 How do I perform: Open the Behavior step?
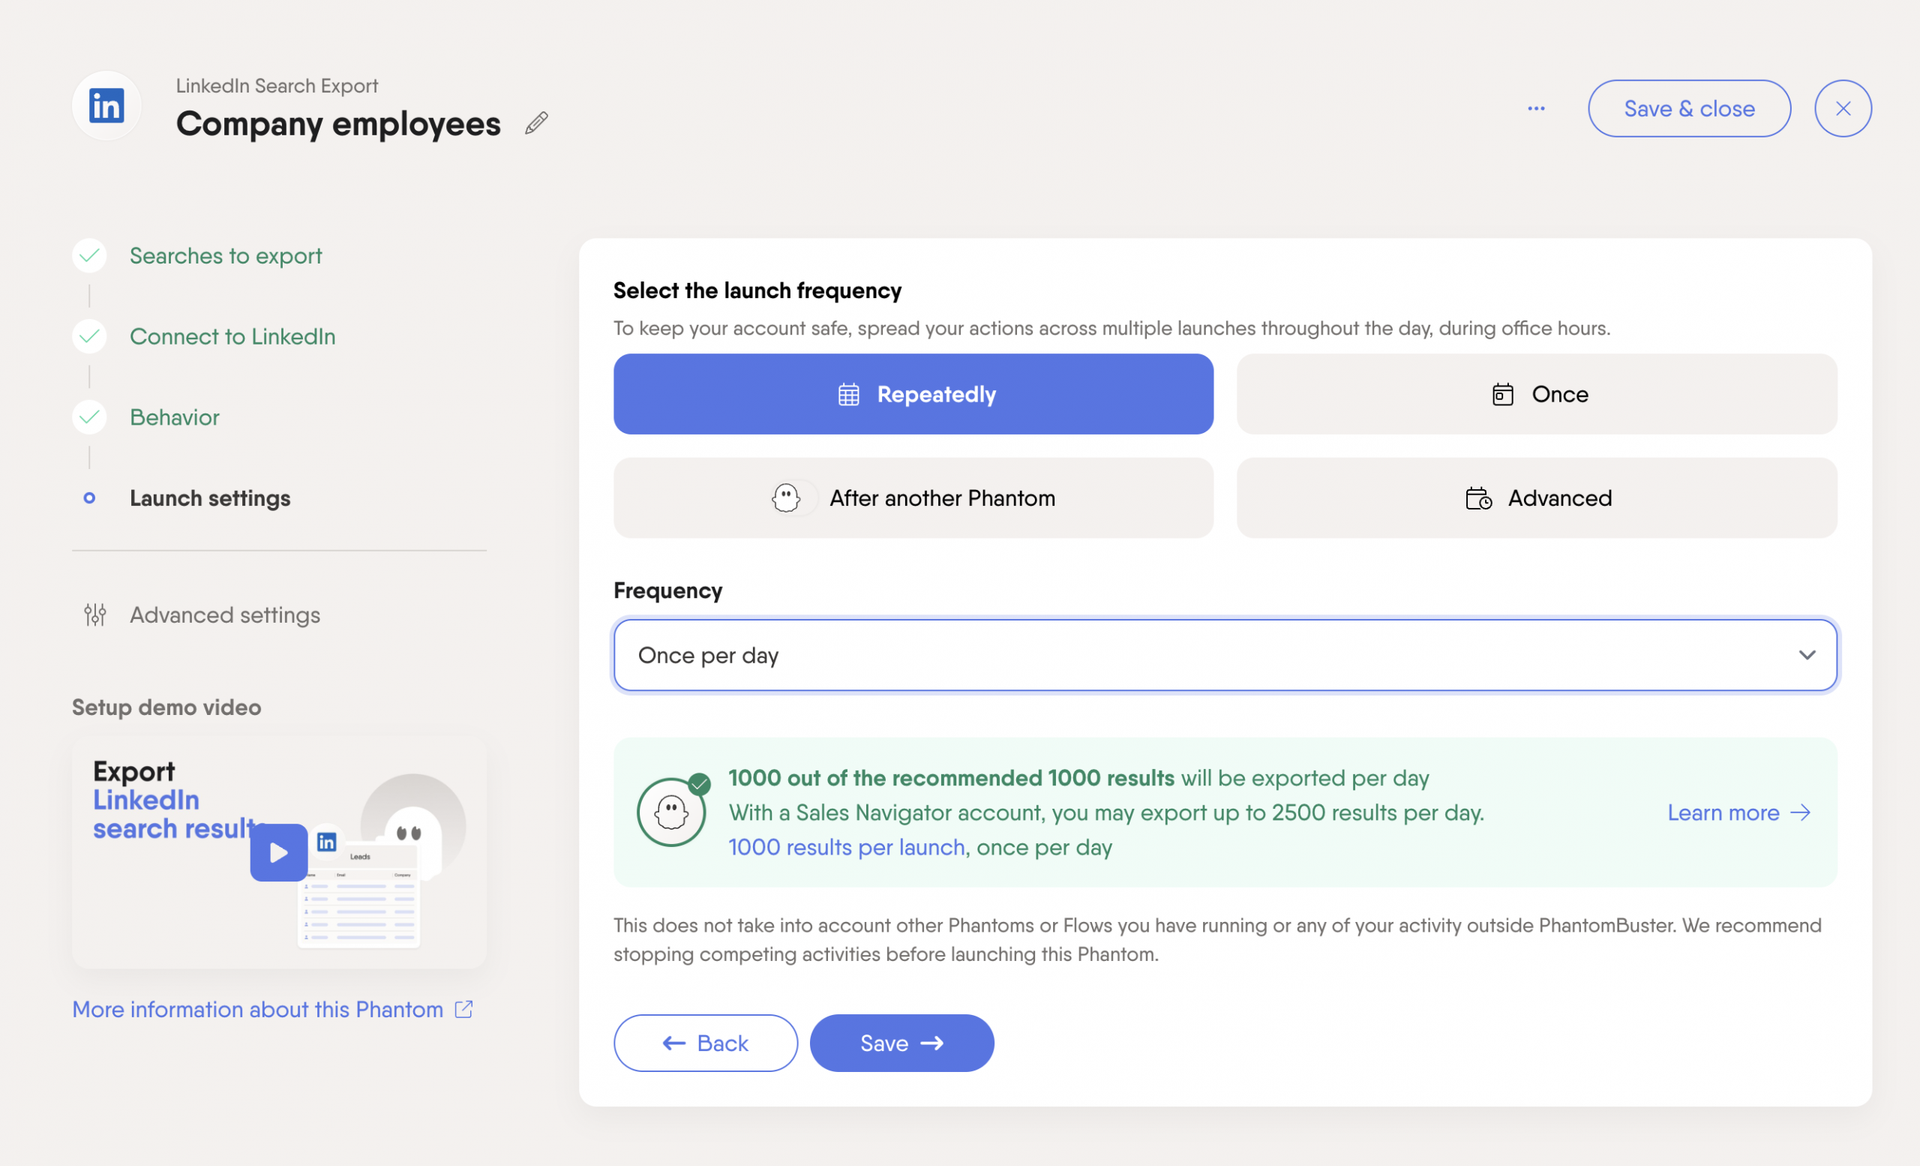(175, 418)
